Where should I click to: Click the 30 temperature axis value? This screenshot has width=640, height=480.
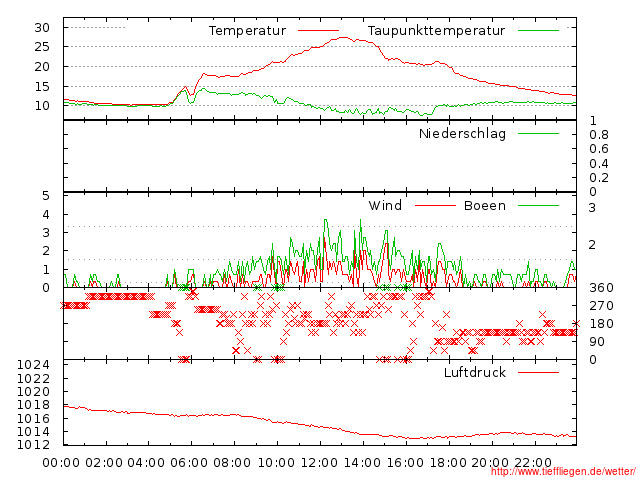point(42,28)
